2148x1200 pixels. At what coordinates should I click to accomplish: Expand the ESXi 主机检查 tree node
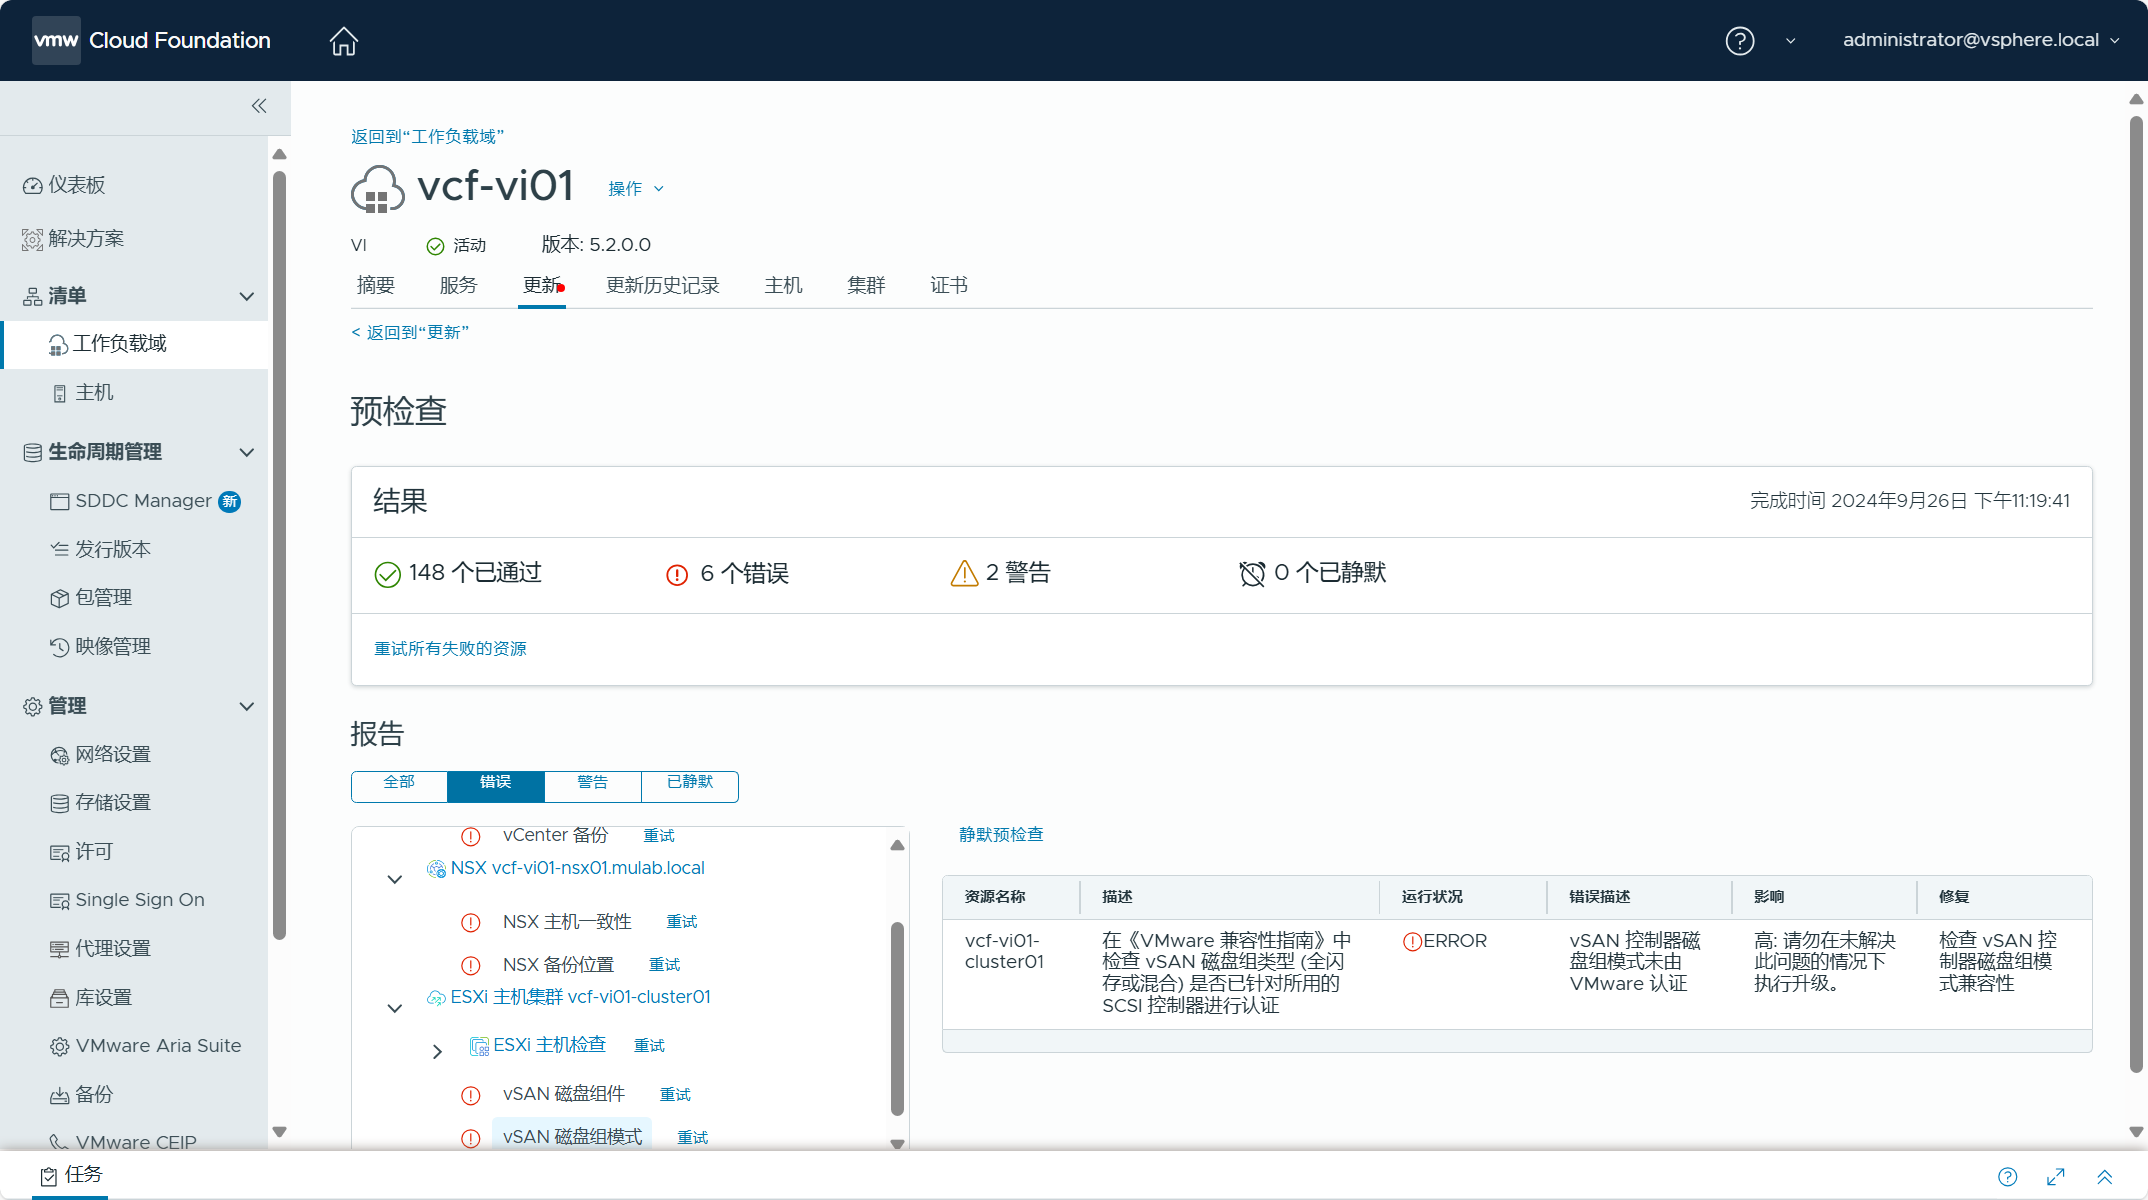point(437,1051)
